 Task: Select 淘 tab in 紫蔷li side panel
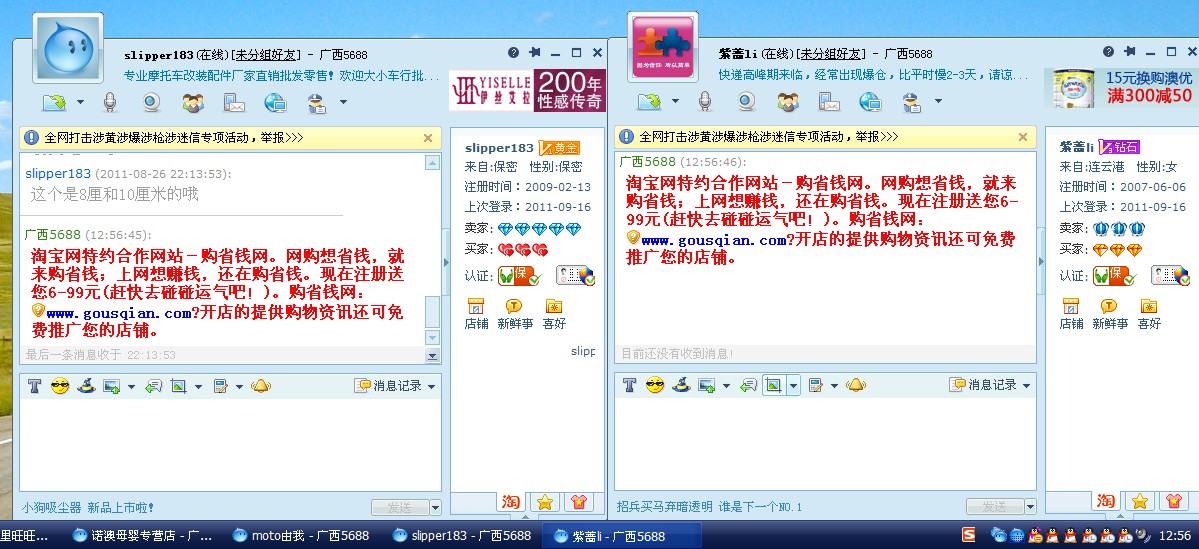[x=1106, y=501]
